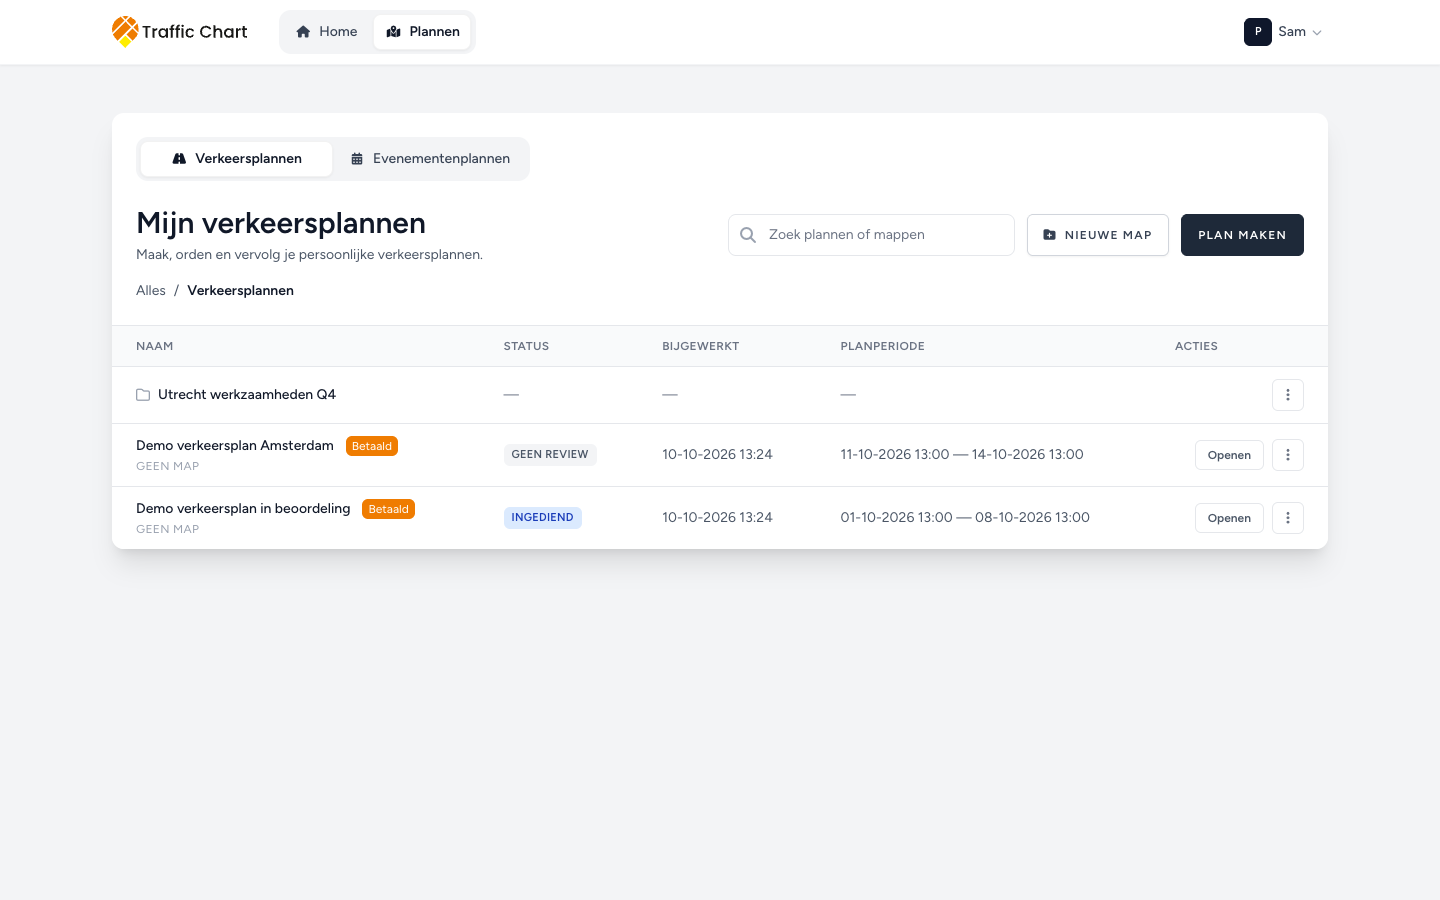This screenshot has width=1440, height=900.
Task: Open the Demo verkeersplan Amsterdam plan
Action: pos(1229,455)
